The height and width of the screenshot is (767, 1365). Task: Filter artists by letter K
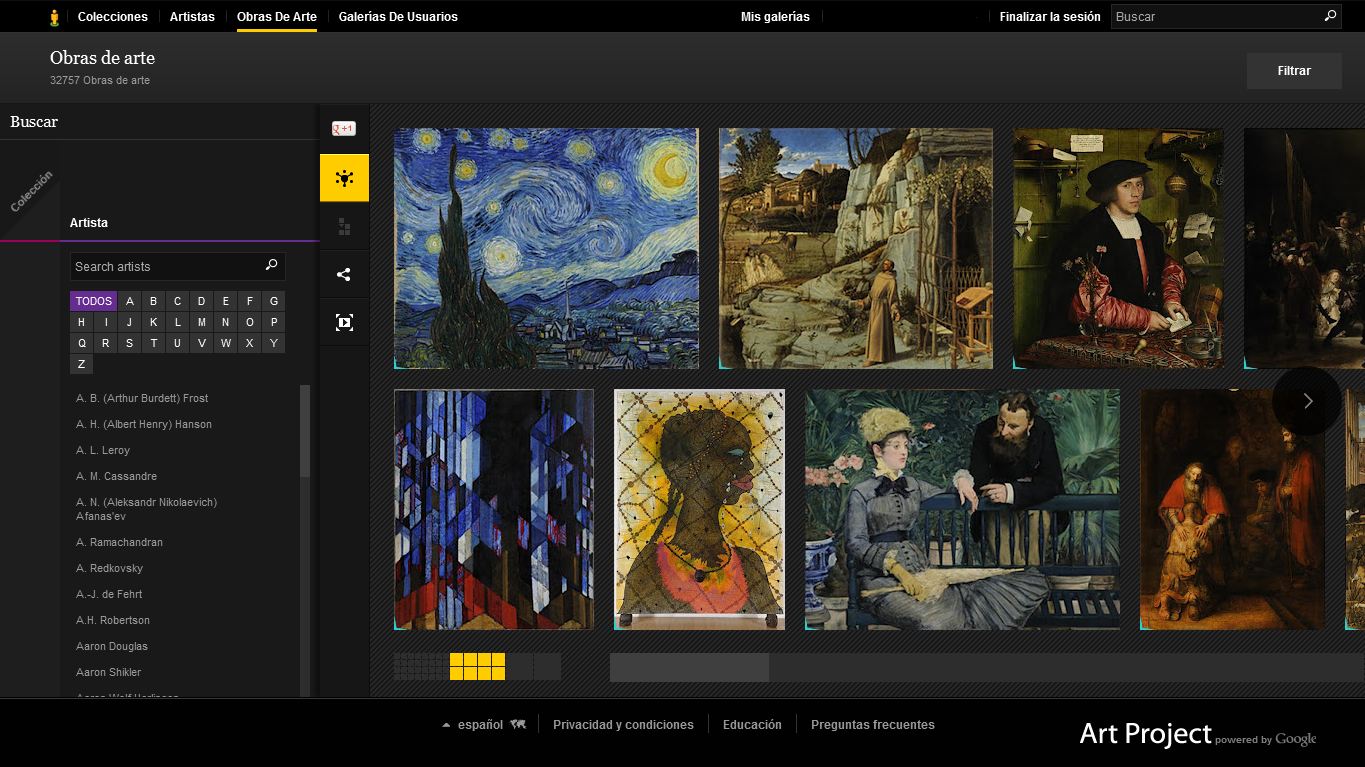[154, 322]
